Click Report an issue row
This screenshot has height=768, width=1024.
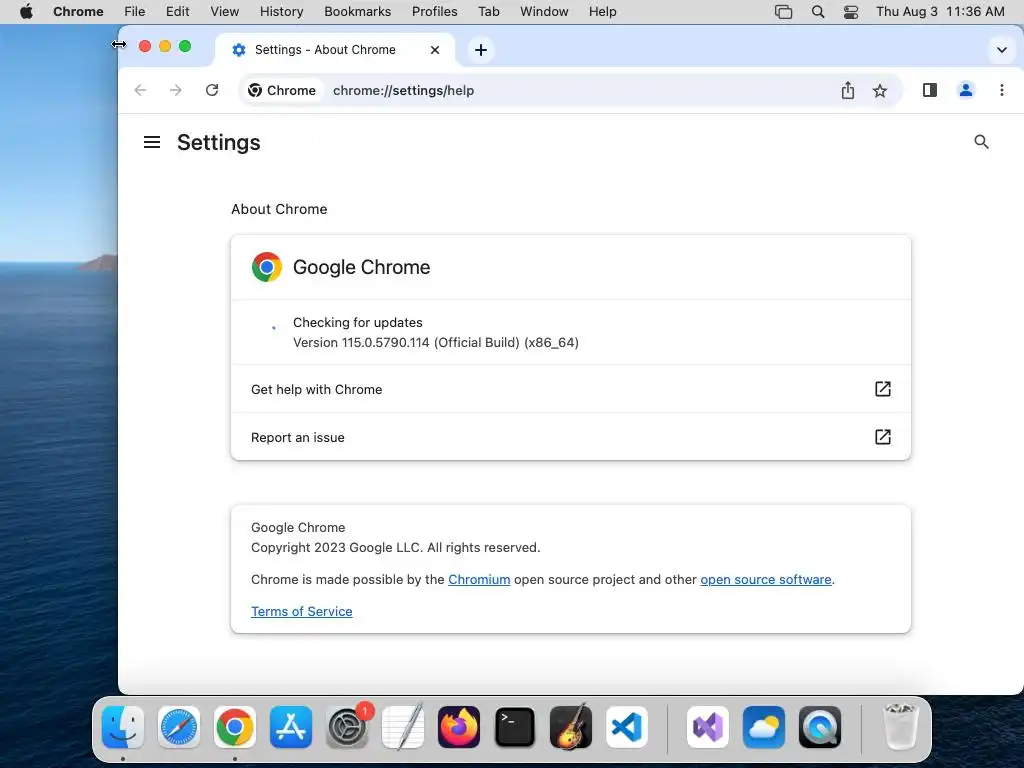571,437
